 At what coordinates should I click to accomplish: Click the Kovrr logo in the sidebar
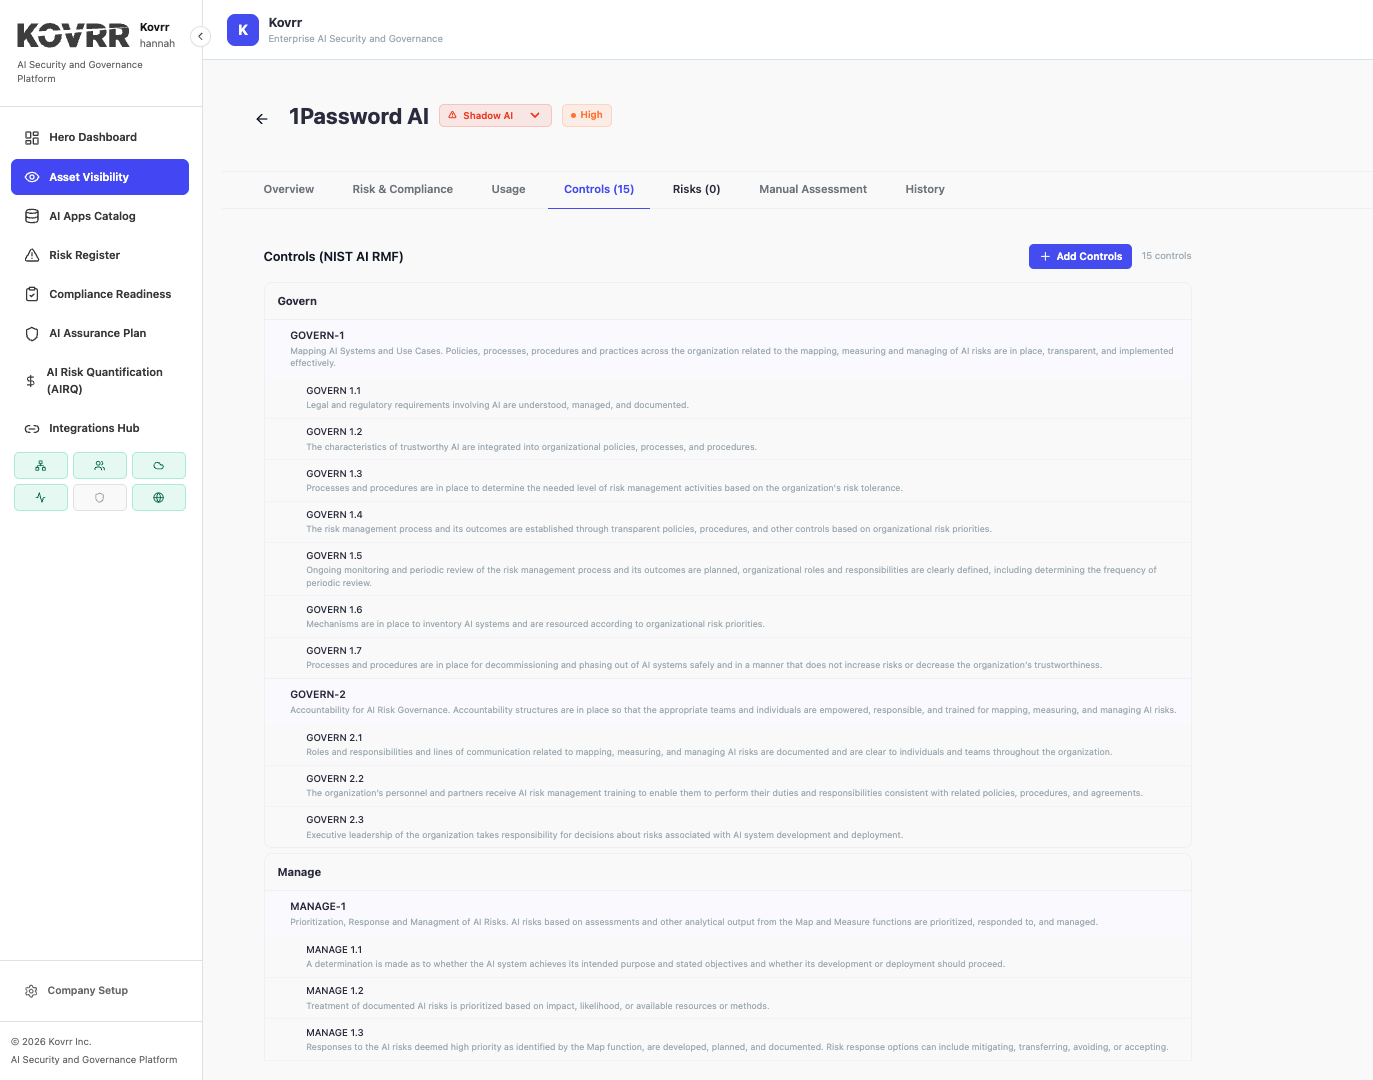(73, 36)
